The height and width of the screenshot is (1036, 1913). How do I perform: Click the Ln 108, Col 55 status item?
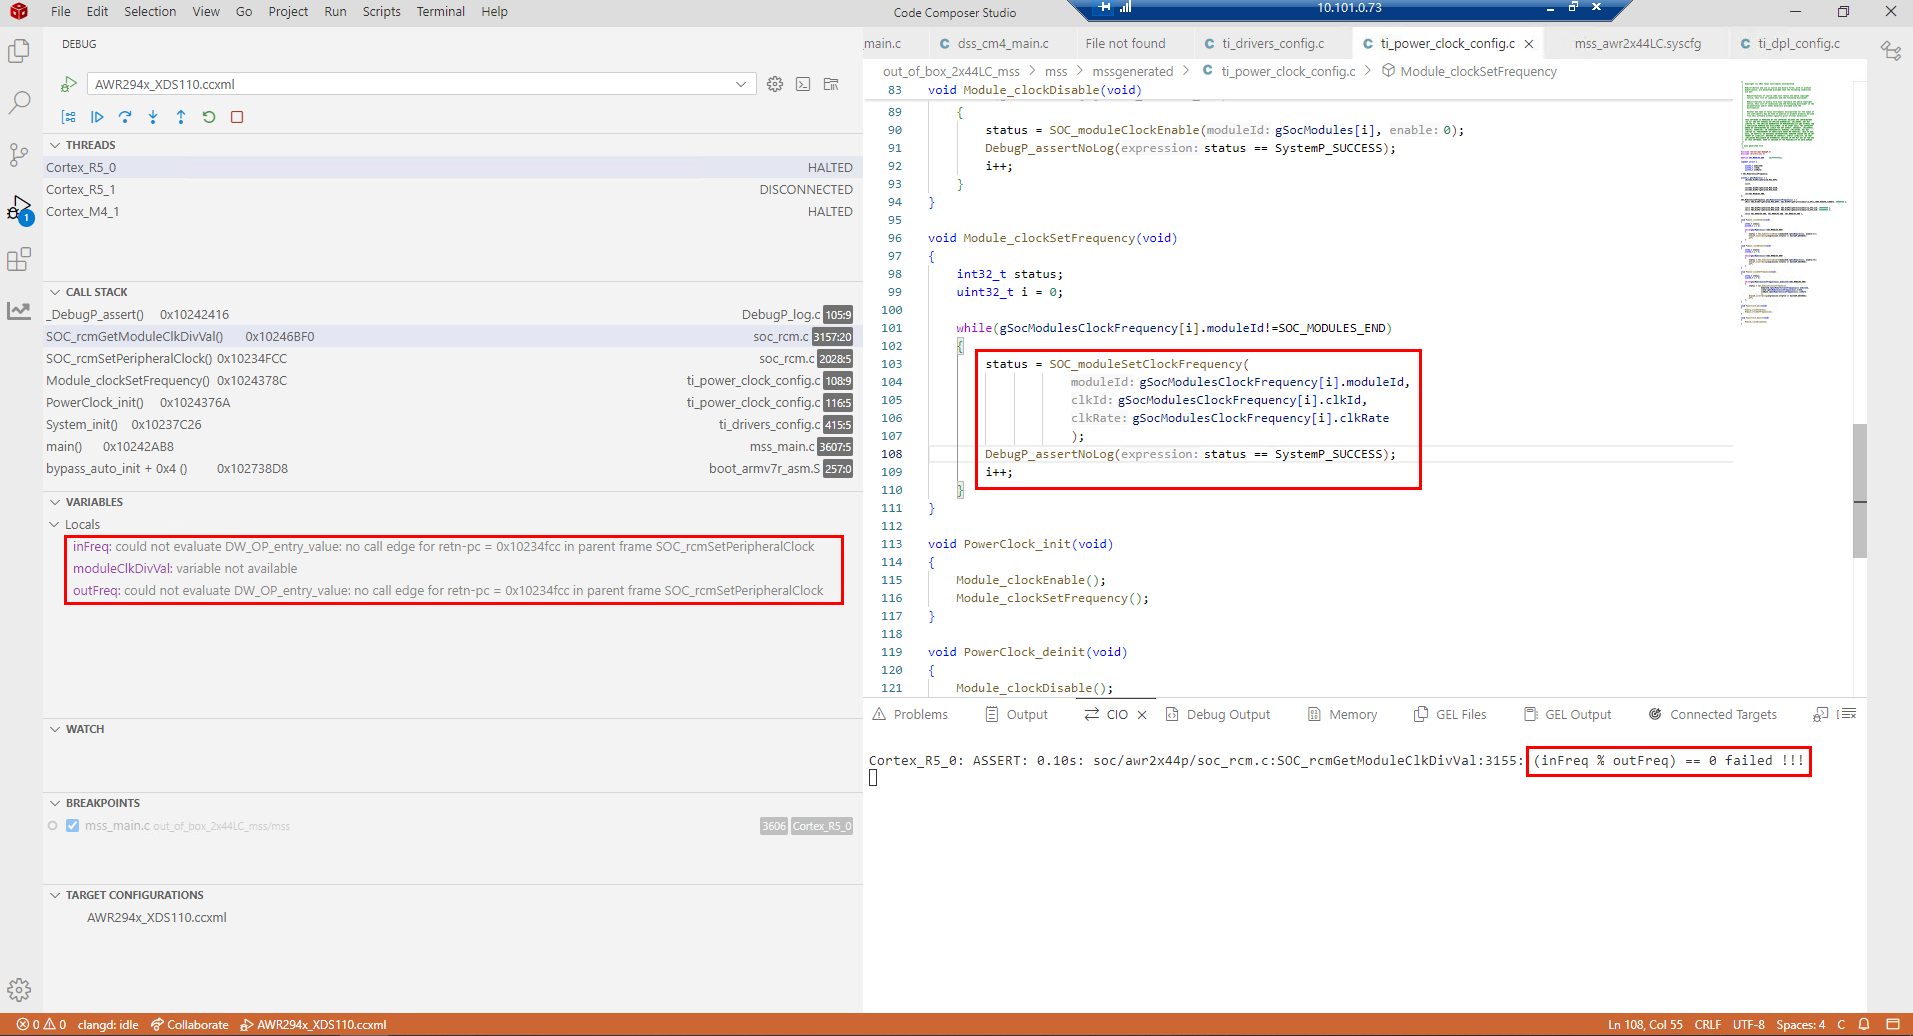coord(1645,1024)
